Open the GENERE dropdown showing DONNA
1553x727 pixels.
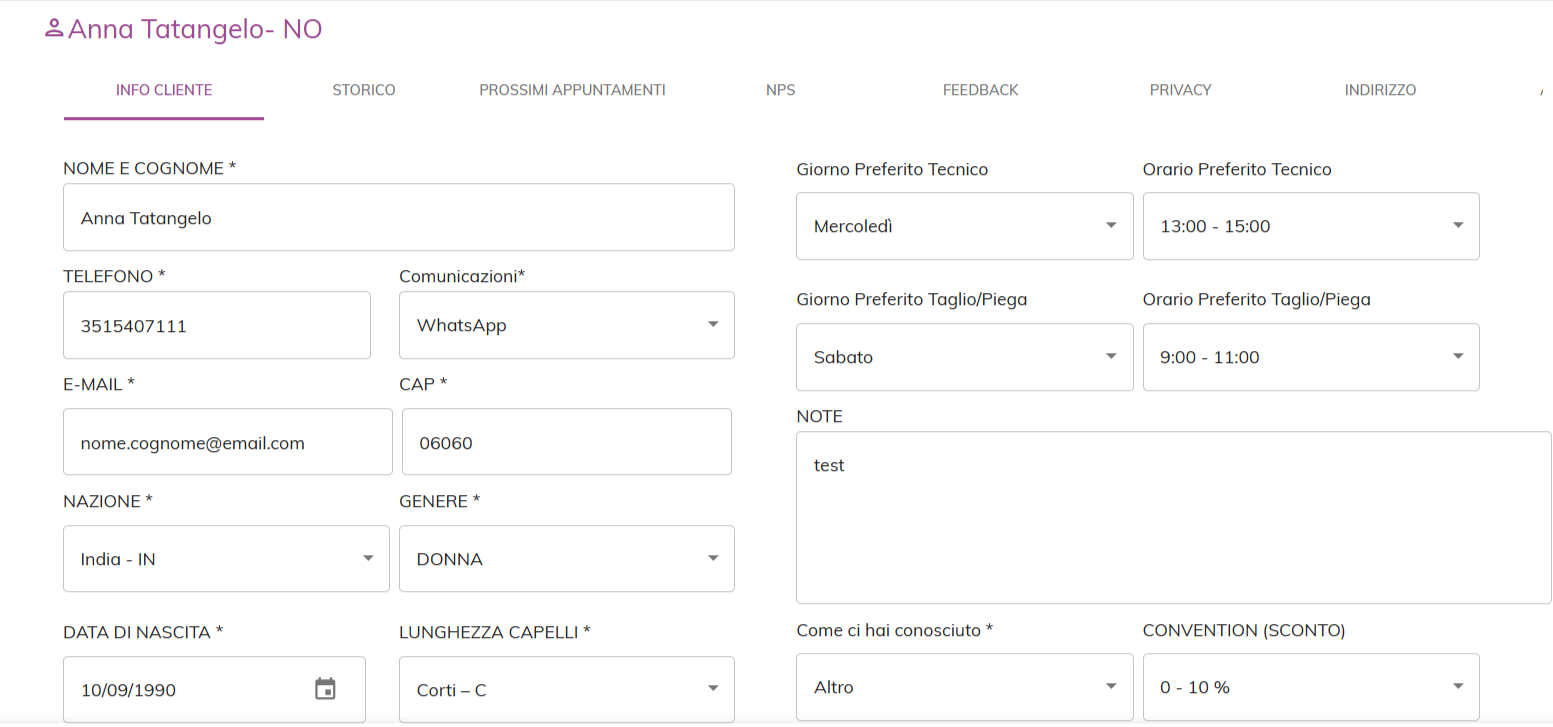566,559
